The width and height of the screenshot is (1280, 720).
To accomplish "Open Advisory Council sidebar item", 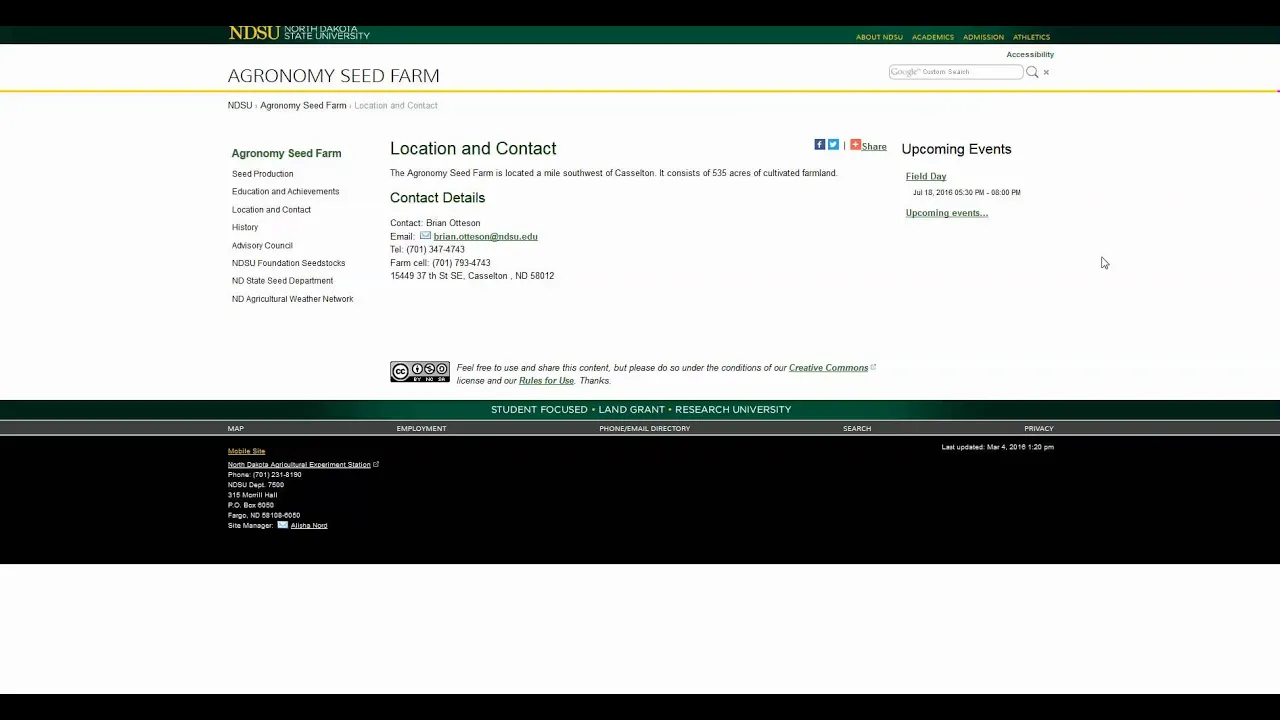I will [x=263, y=246].
